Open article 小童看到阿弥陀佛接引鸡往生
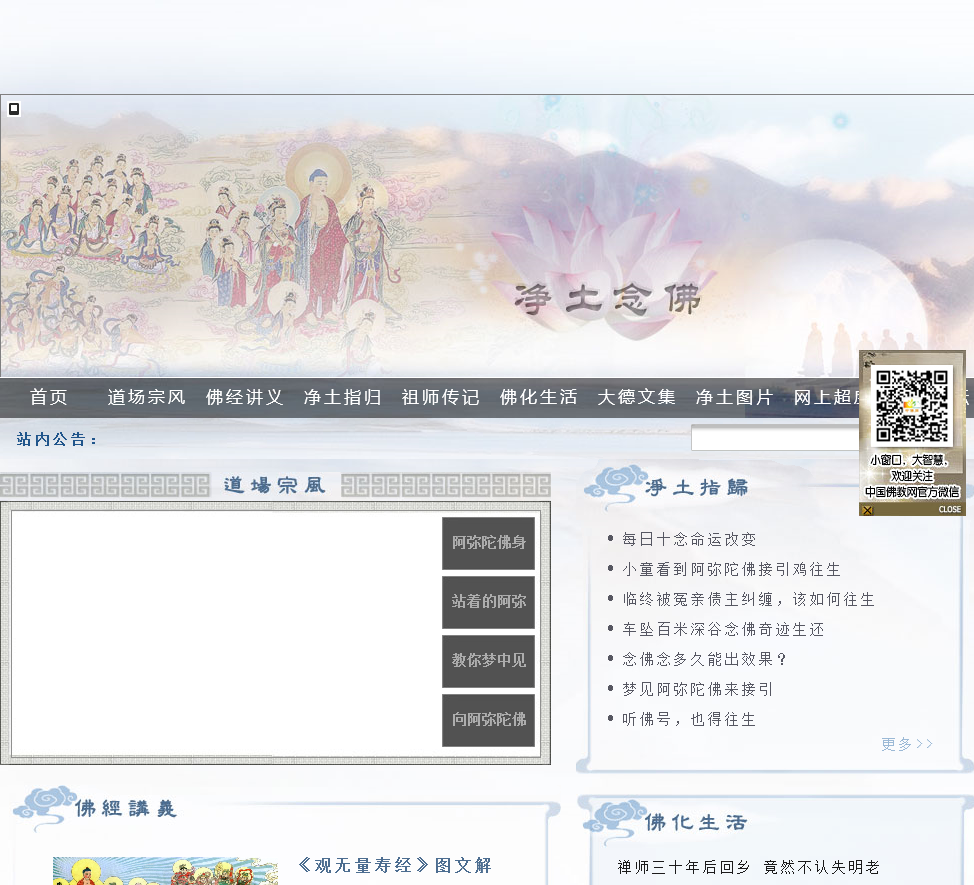The width and height of the screenshot is (974, 885). [x=731, y=570]
